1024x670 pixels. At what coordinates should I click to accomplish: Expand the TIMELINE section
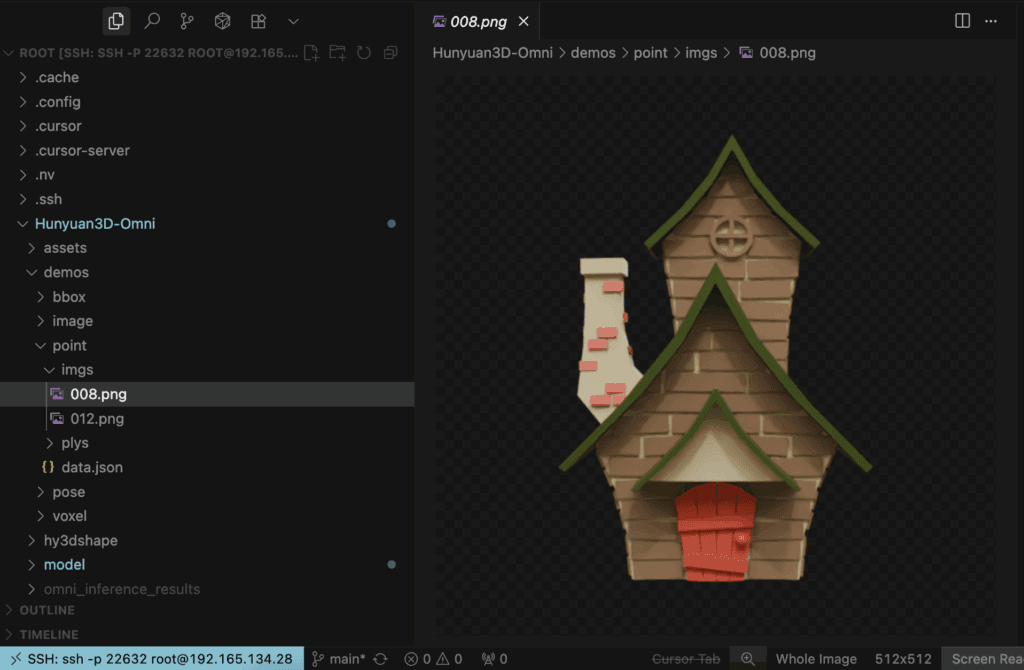(49, 634)
